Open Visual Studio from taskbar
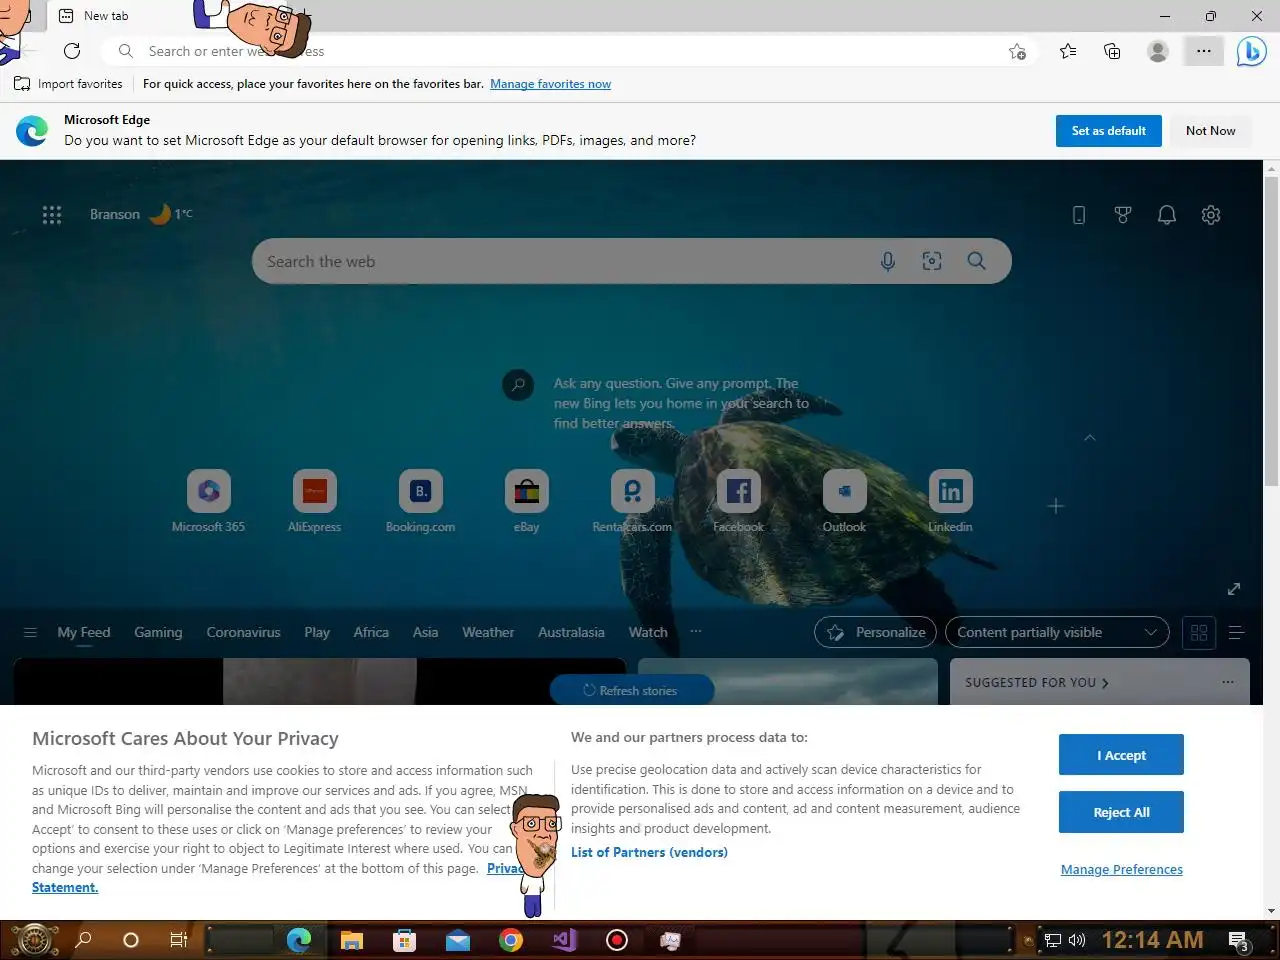The height and width of the screenshot is (960, 1280). point(564,940)
